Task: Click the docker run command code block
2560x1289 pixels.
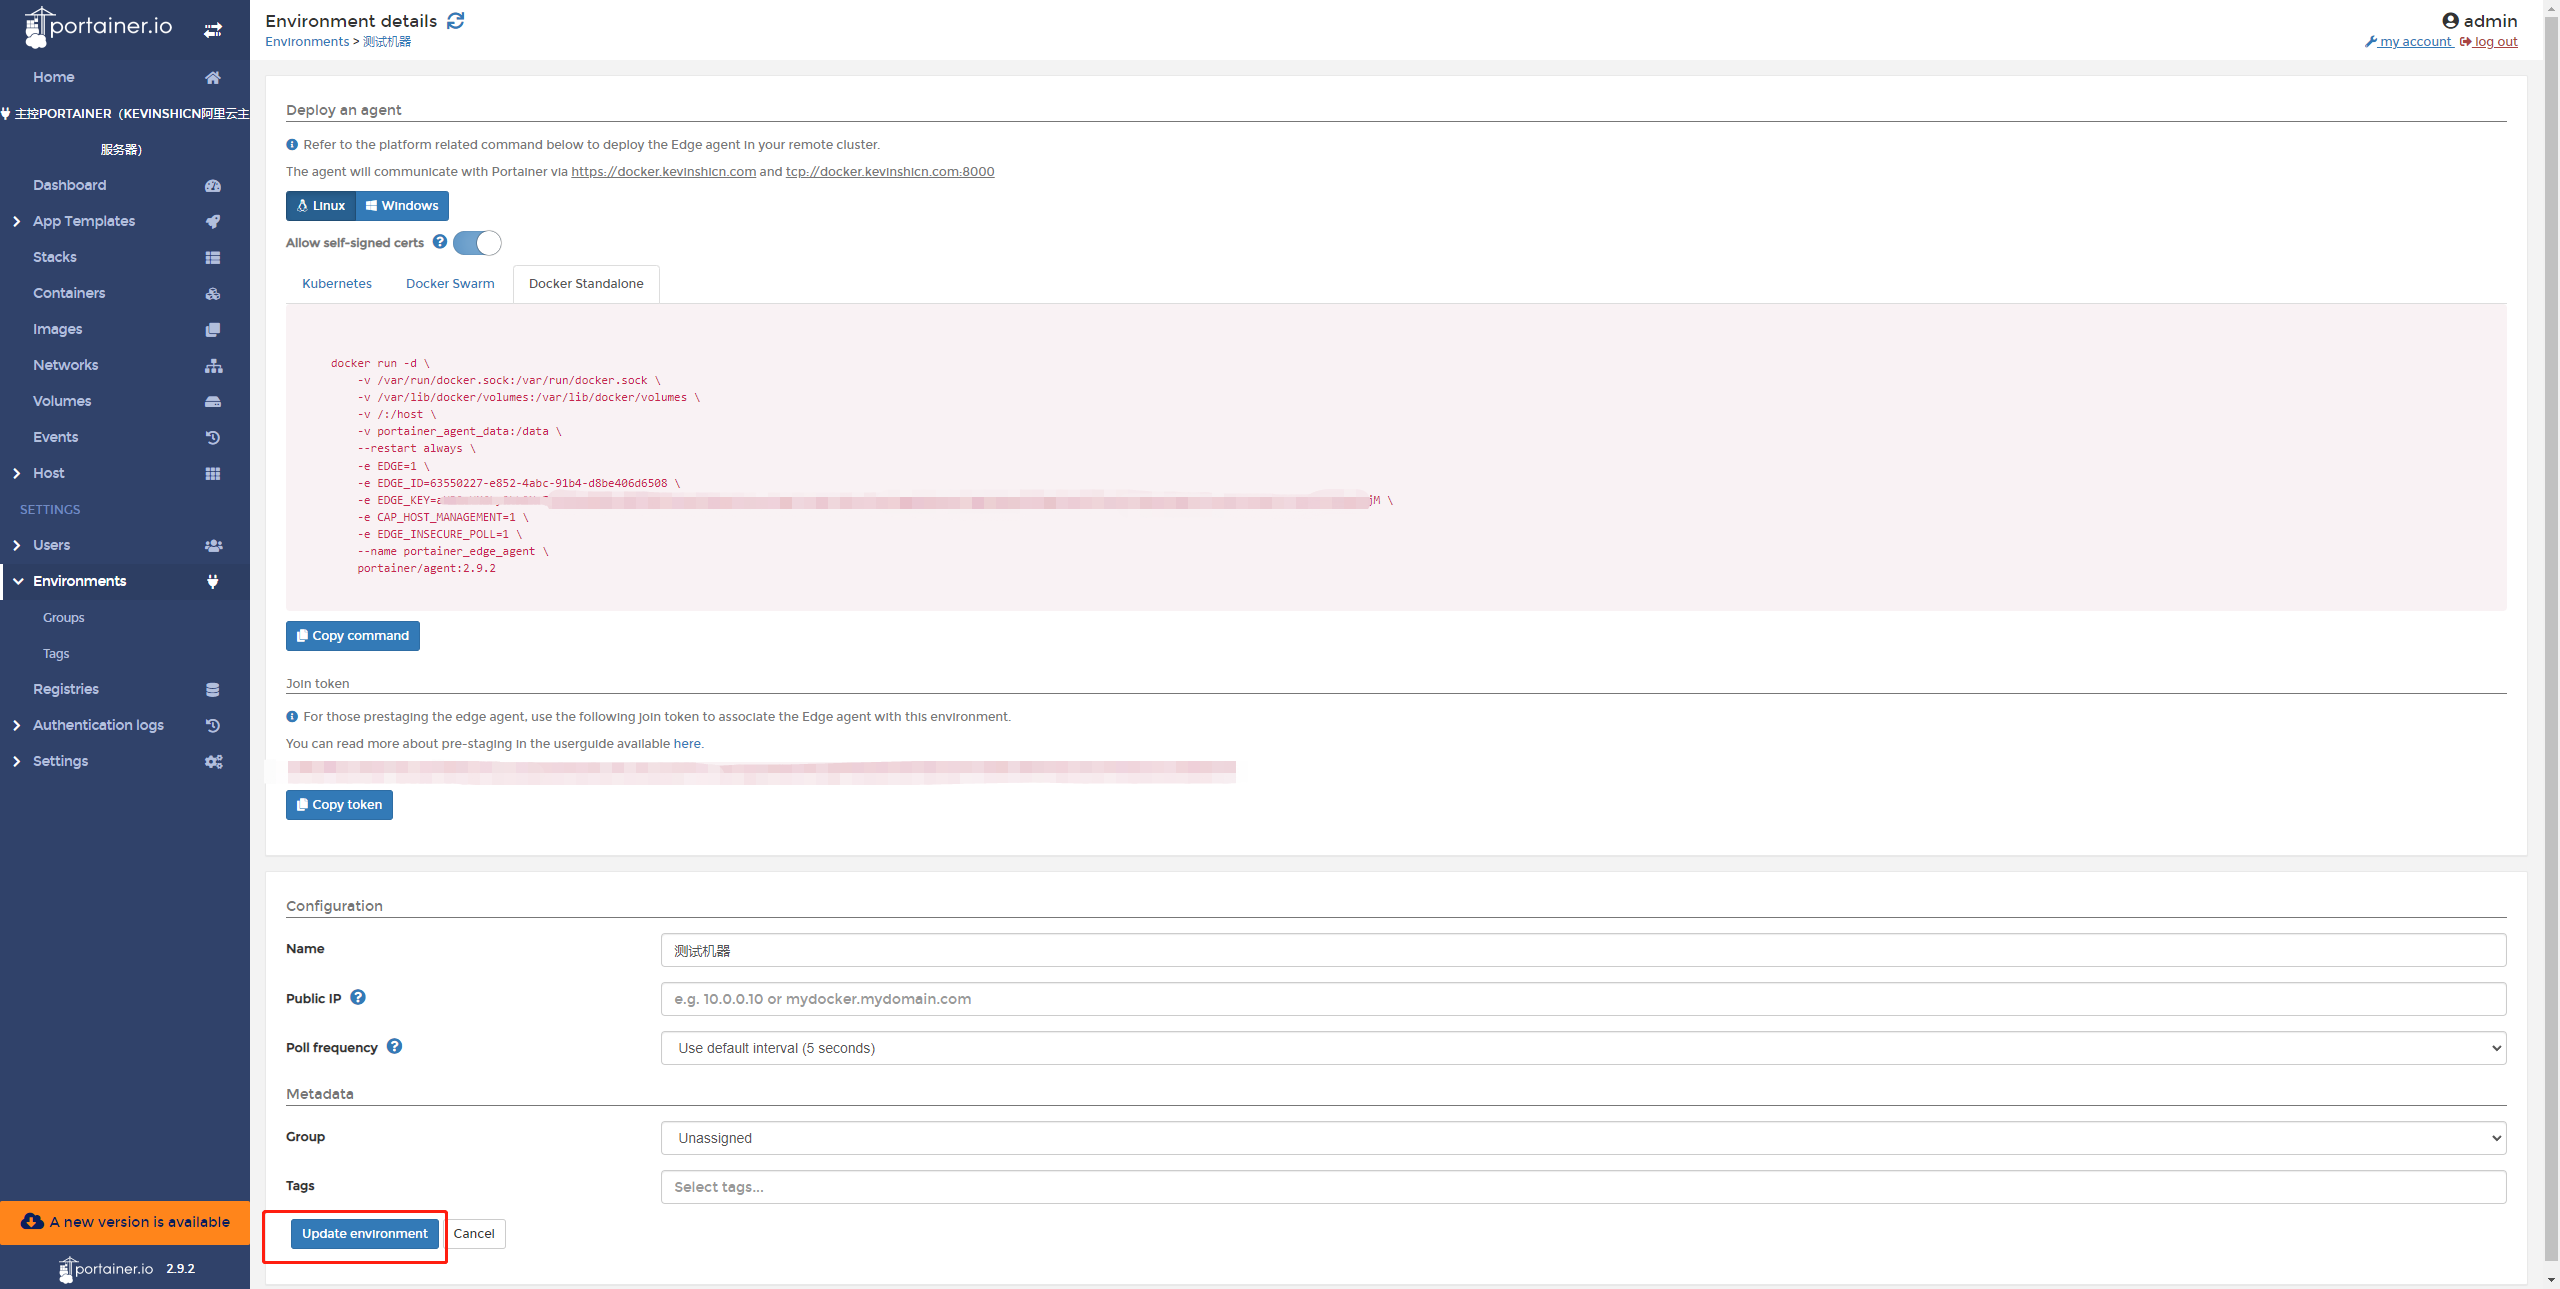Action: [1396, 458]
